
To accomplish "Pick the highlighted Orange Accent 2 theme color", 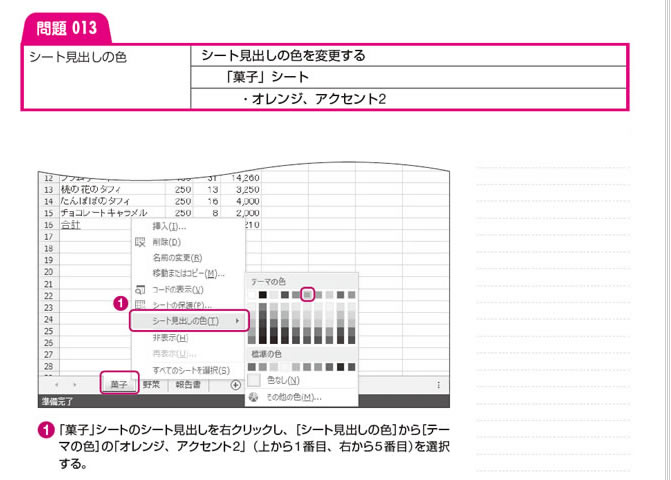I will pyautogui.click(x=308, y=295).
